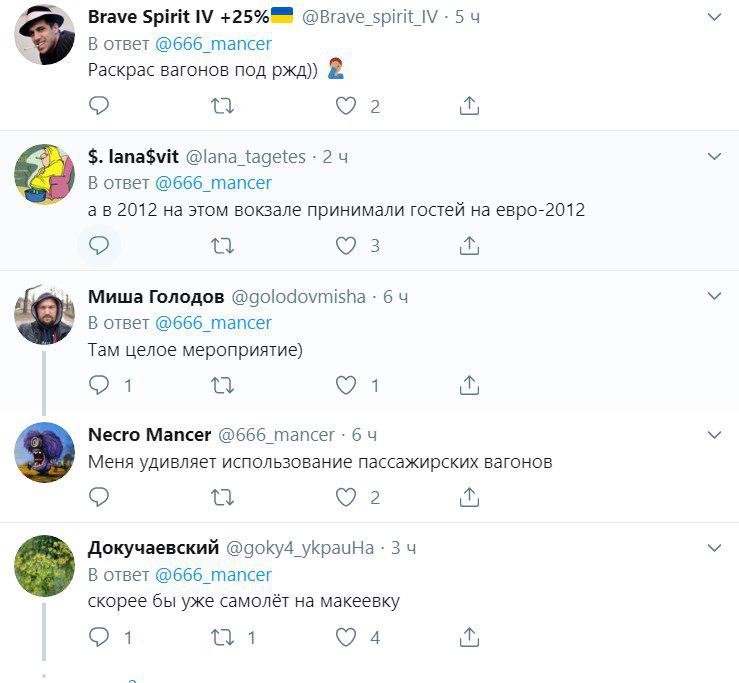
Task: Open Necro Mancer's purple monster avatar
Action: [x=45, y=455]
